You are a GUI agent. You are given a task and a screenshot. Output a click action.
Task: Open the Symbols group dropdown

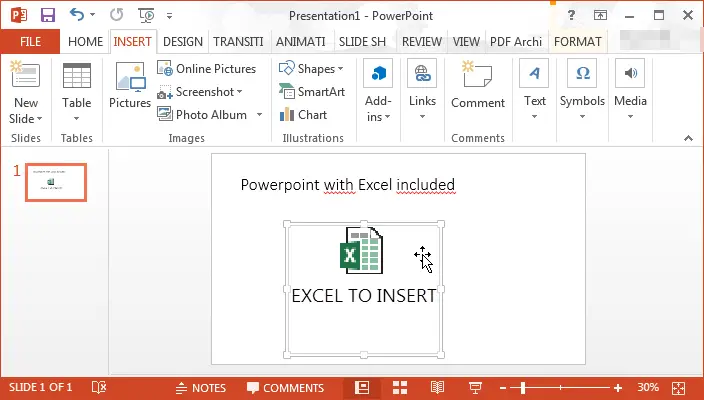pos(582,90)
